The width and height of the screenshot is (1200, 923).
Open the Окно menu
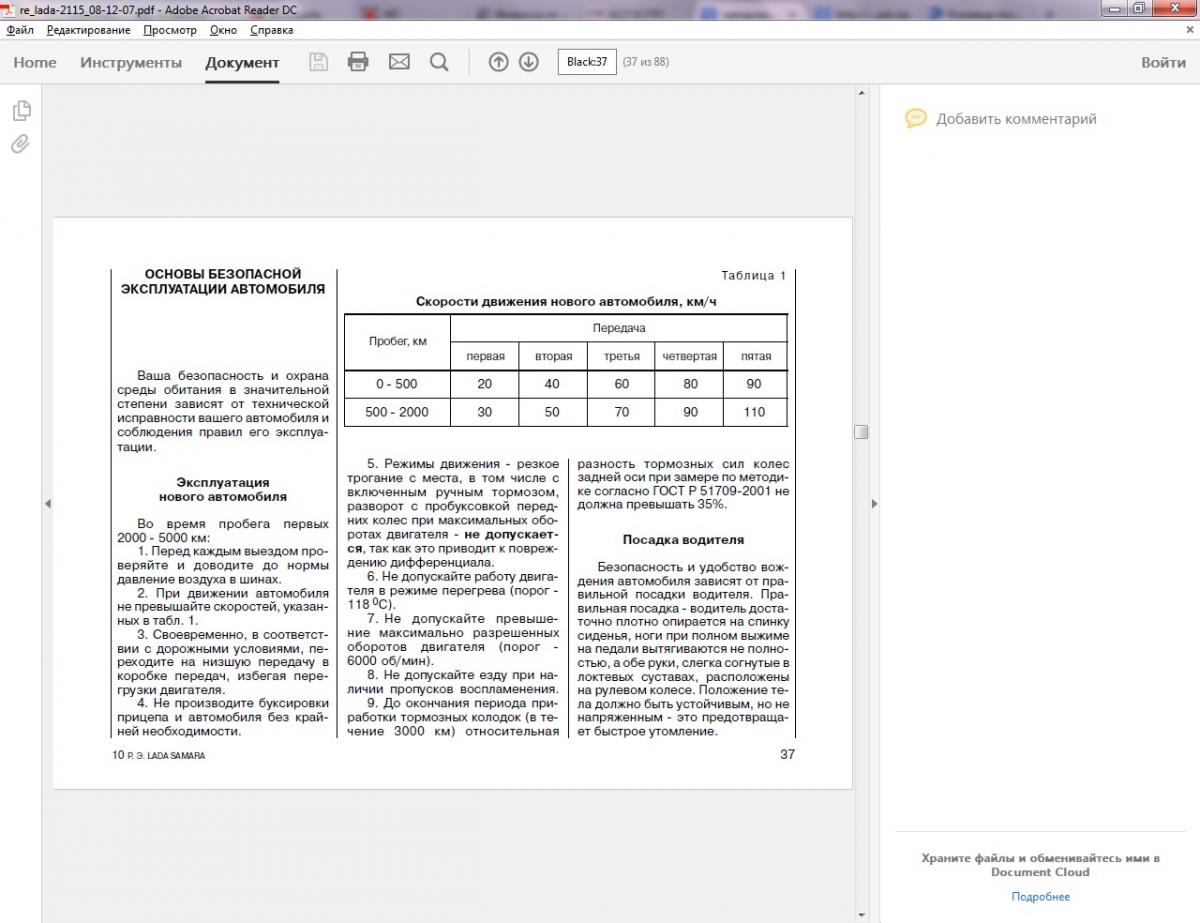click(223, 30)
